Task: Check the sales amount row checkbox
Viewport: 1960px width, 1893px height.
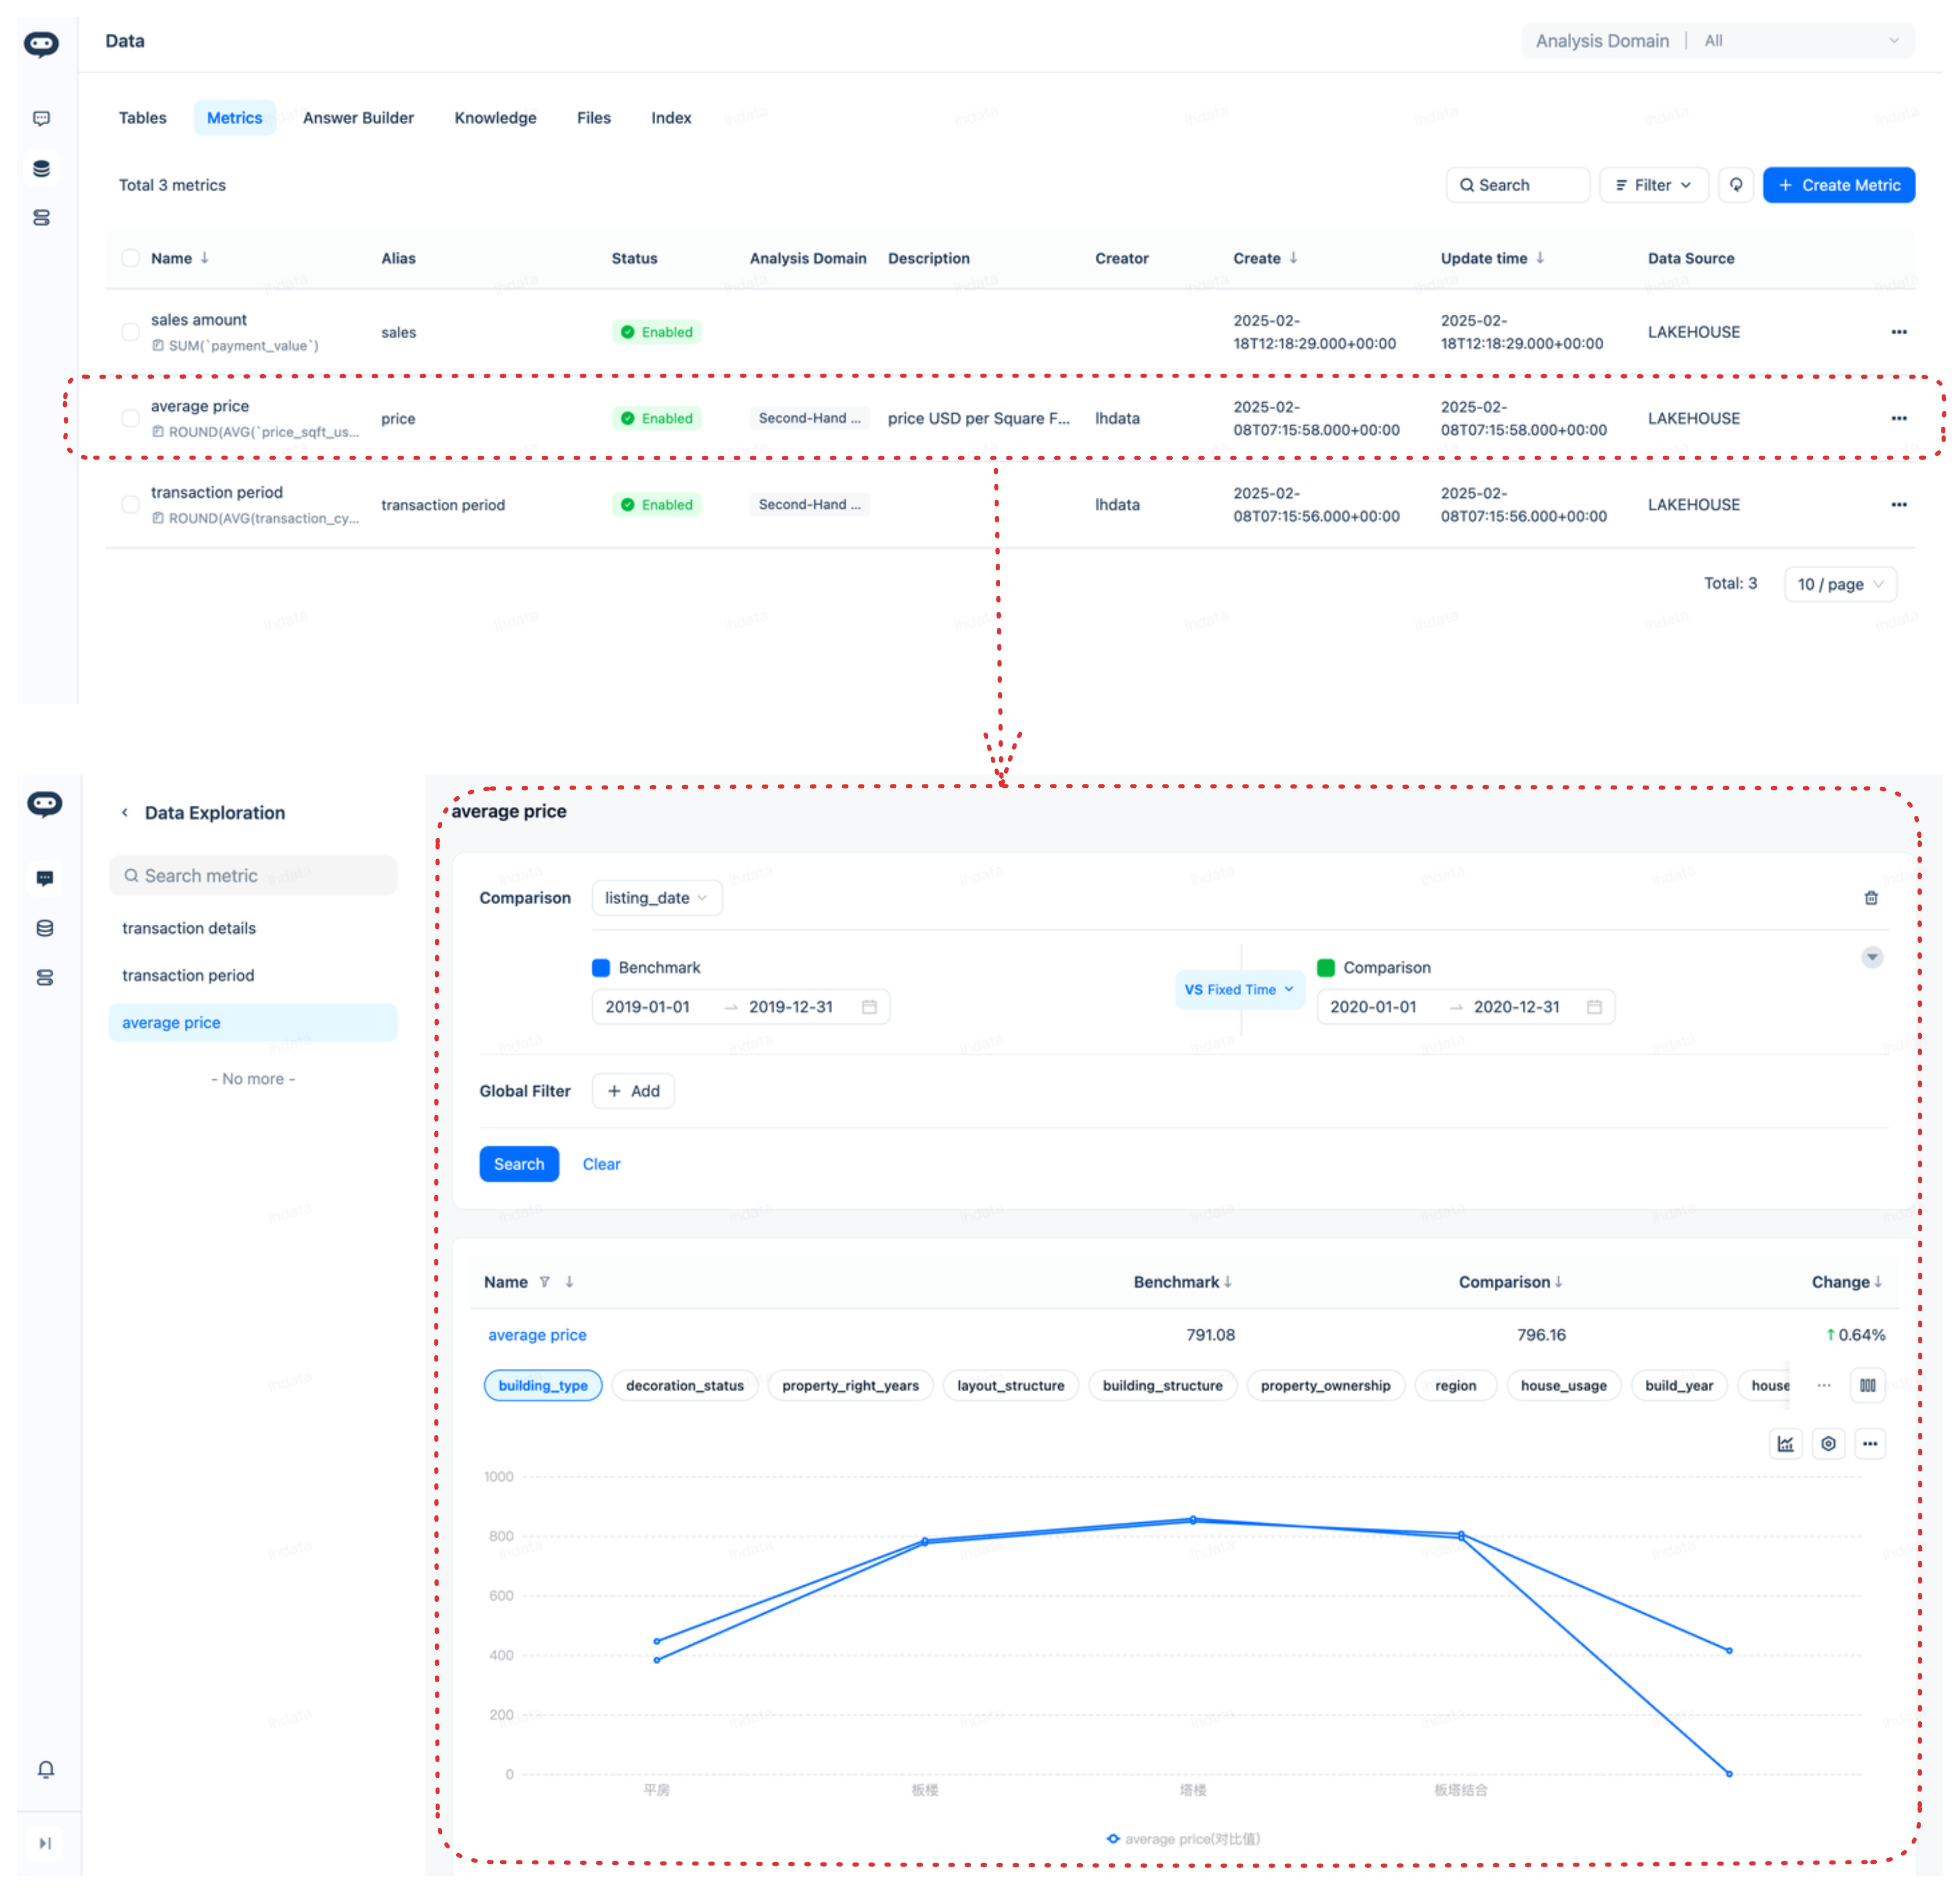Action: click(130, 332)
